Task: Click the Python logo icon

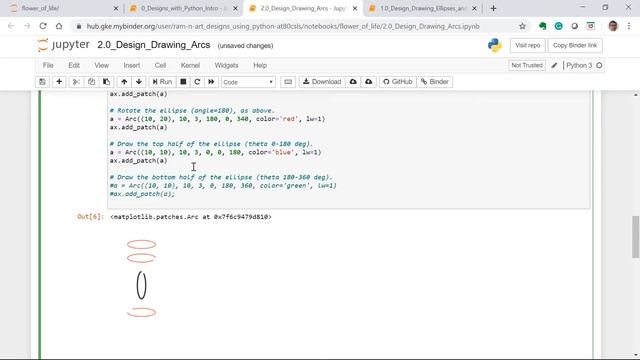Action: point(495,45)
